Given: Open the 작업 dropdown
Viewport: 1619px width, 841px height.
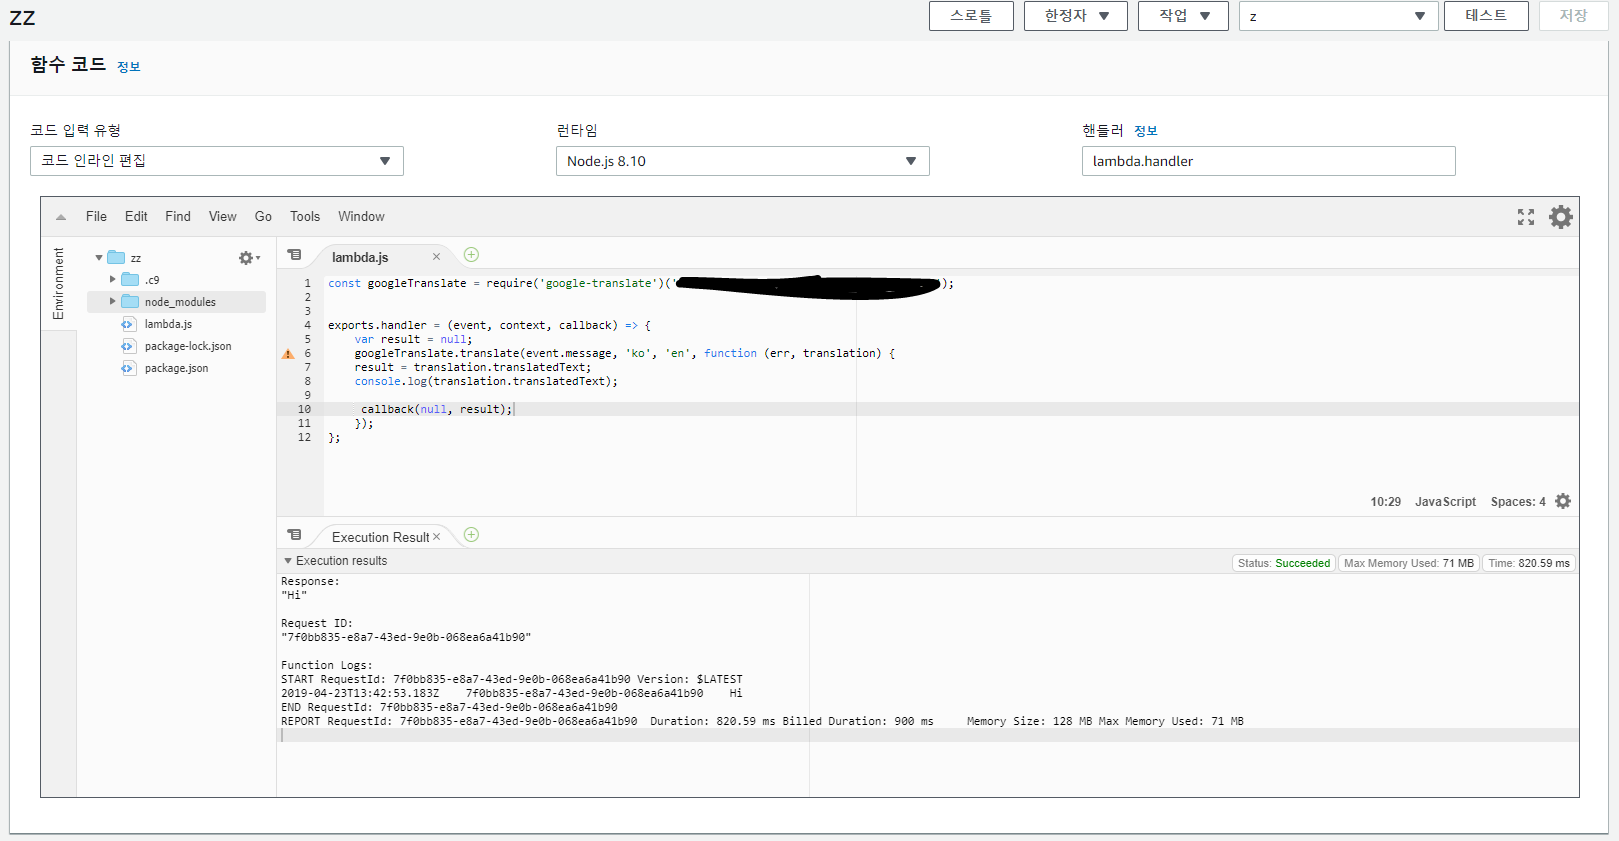Looking at the screenshot, I should coord(1183,16).
